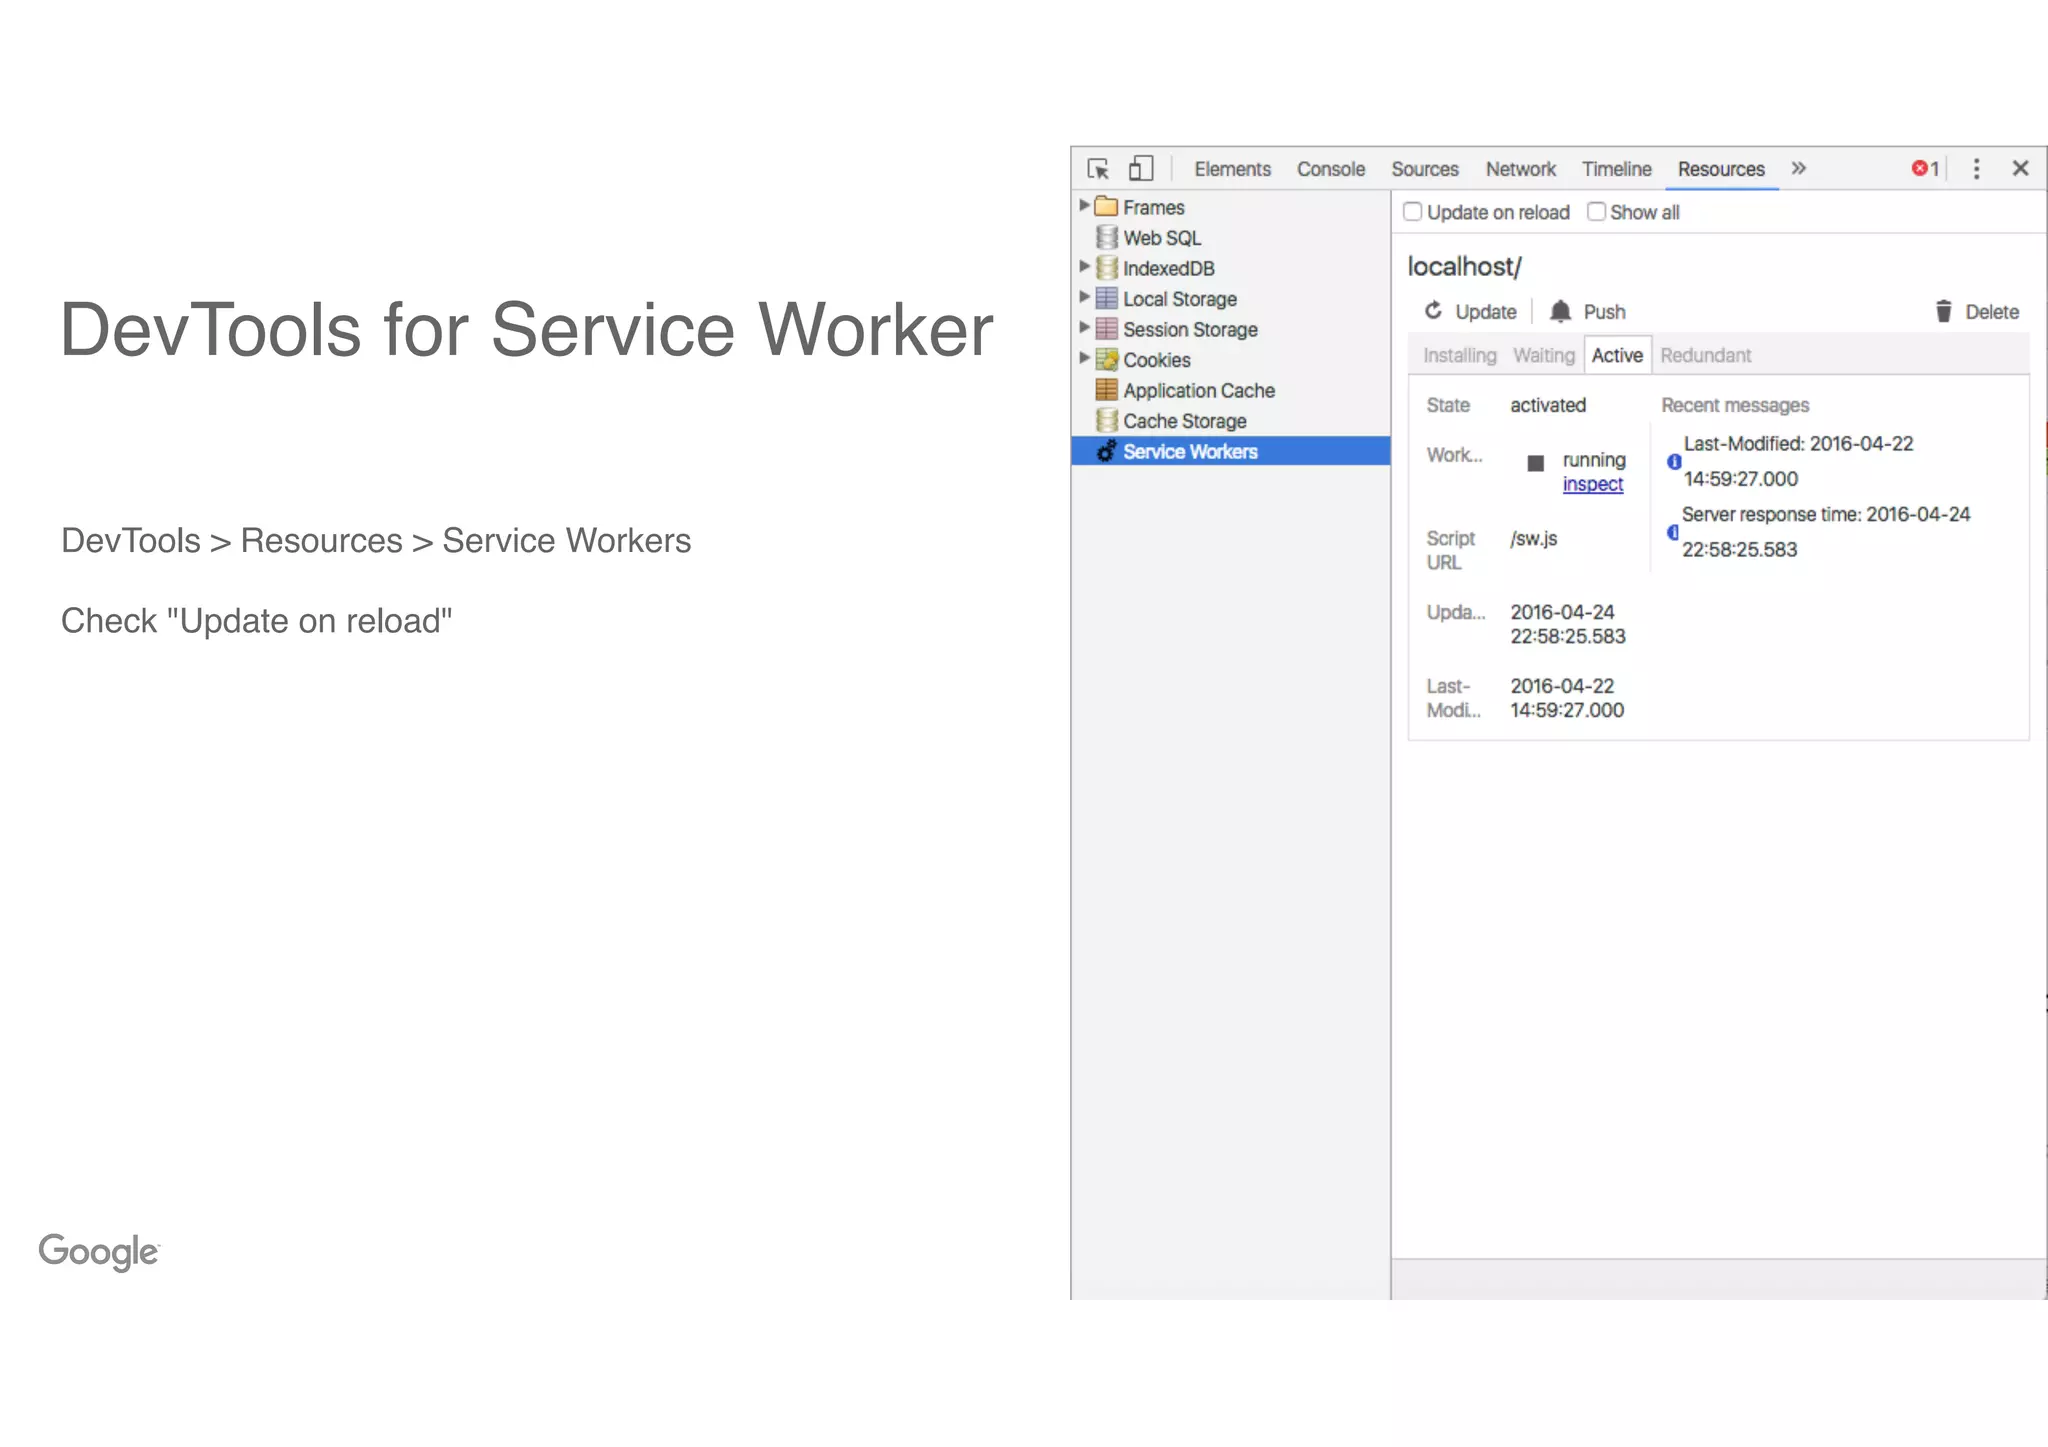The image size is (2048, 1447).
Task: Expand the Session Storage node
Action: [x=1084, y=327]
